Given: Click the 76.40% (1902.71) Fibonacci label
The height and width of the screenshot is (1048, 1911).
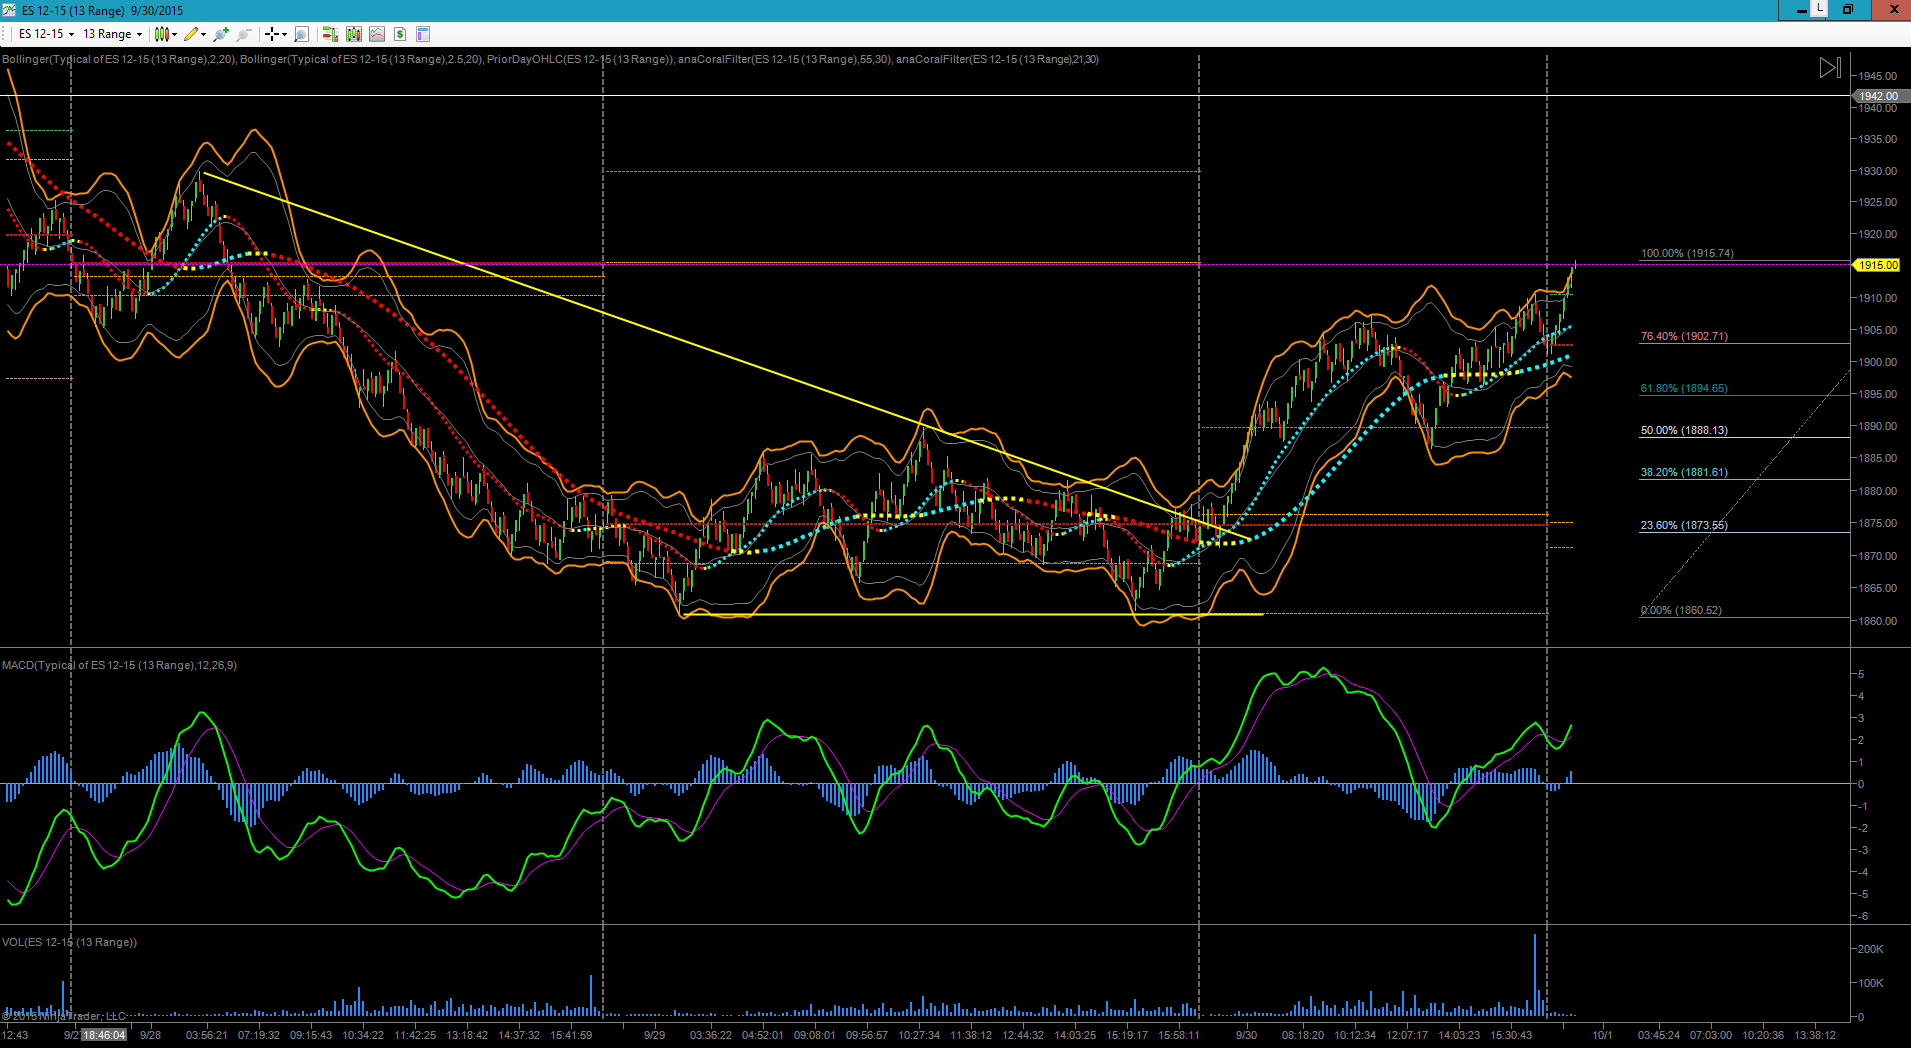Looking at the screenshot, I should [x=1684, y=336].
